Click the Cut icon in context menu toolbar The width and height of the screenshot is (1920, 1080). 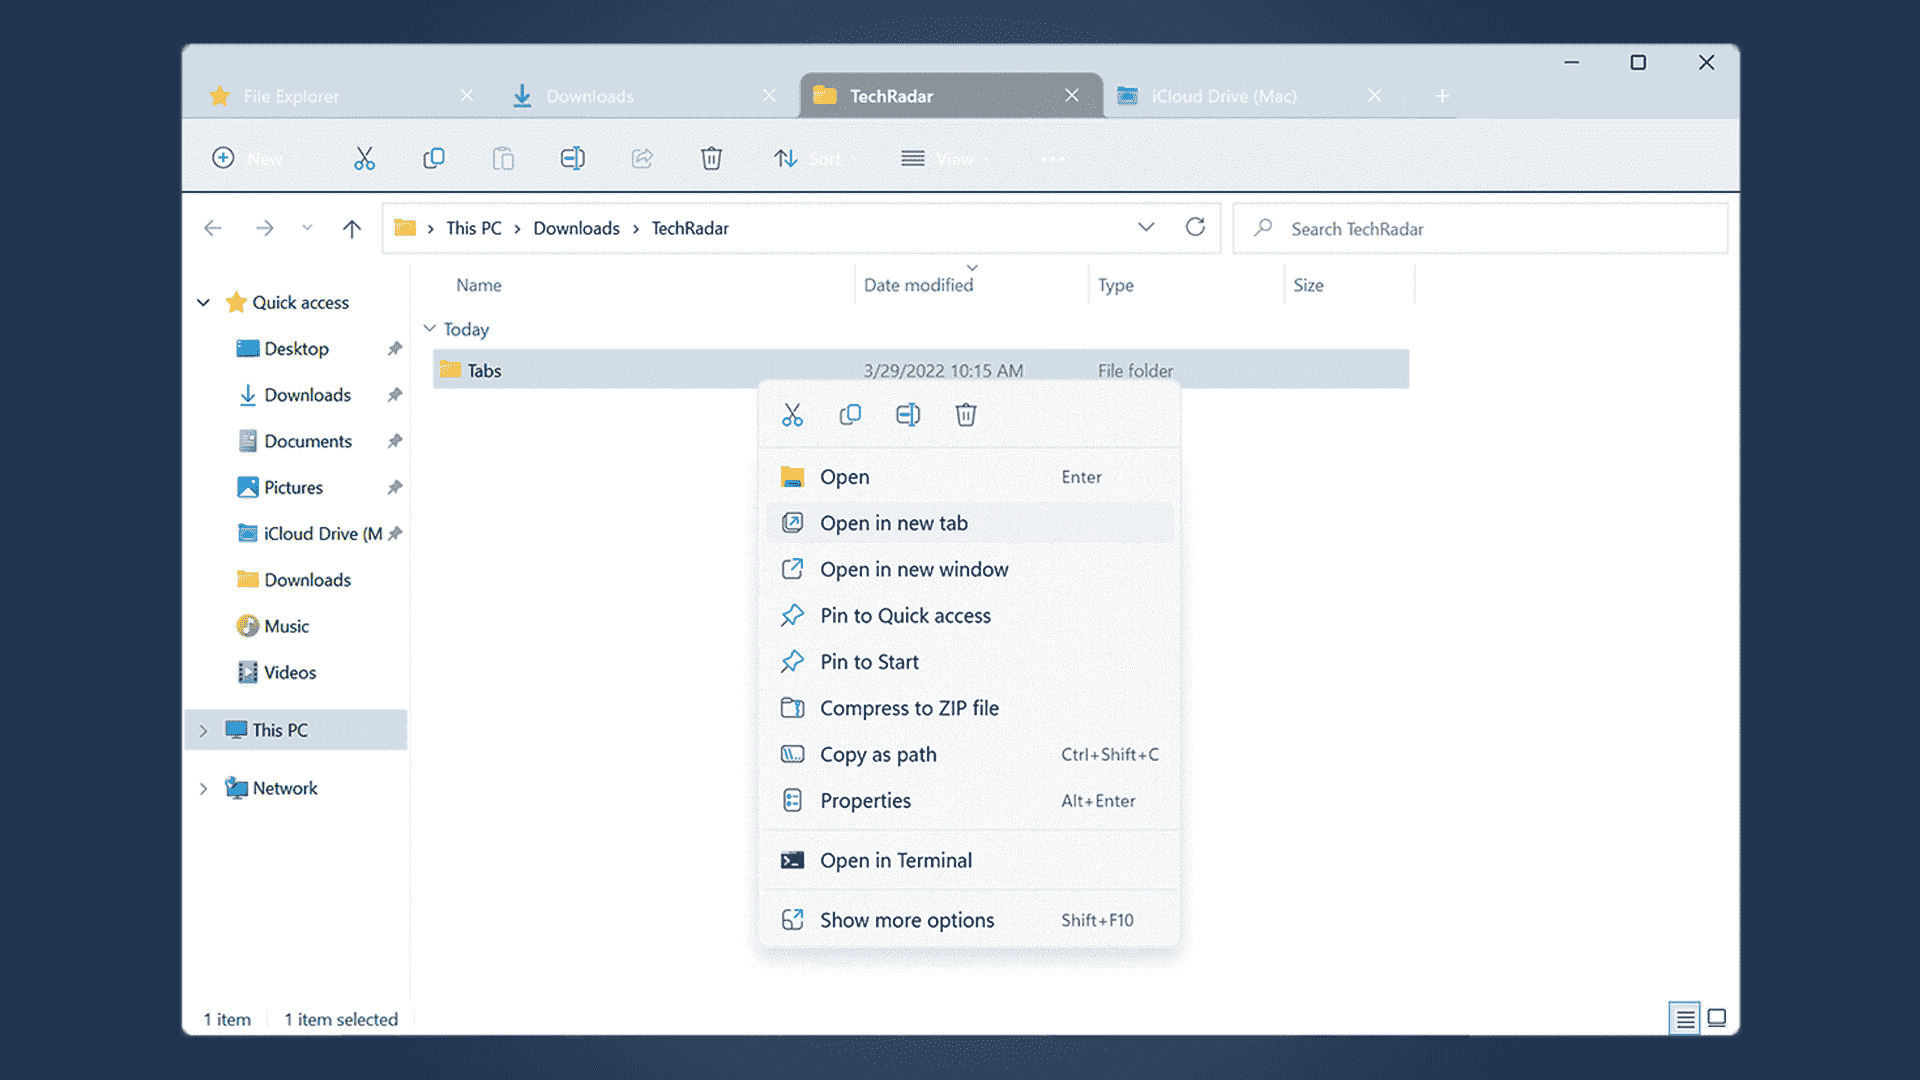pos(791,414)
